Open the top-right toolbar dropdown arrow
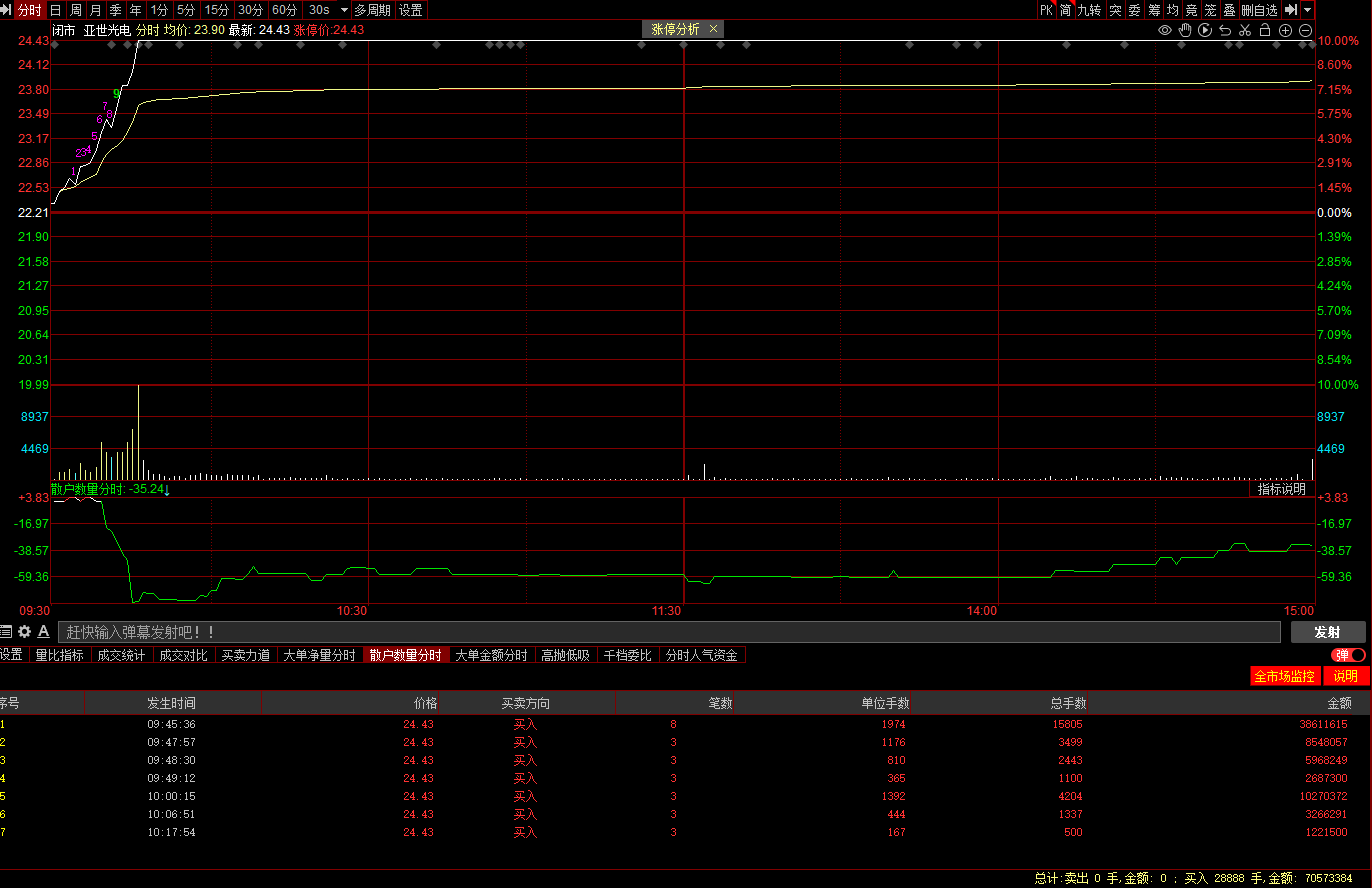1372x888 pixels. [x=1307, y=10]
